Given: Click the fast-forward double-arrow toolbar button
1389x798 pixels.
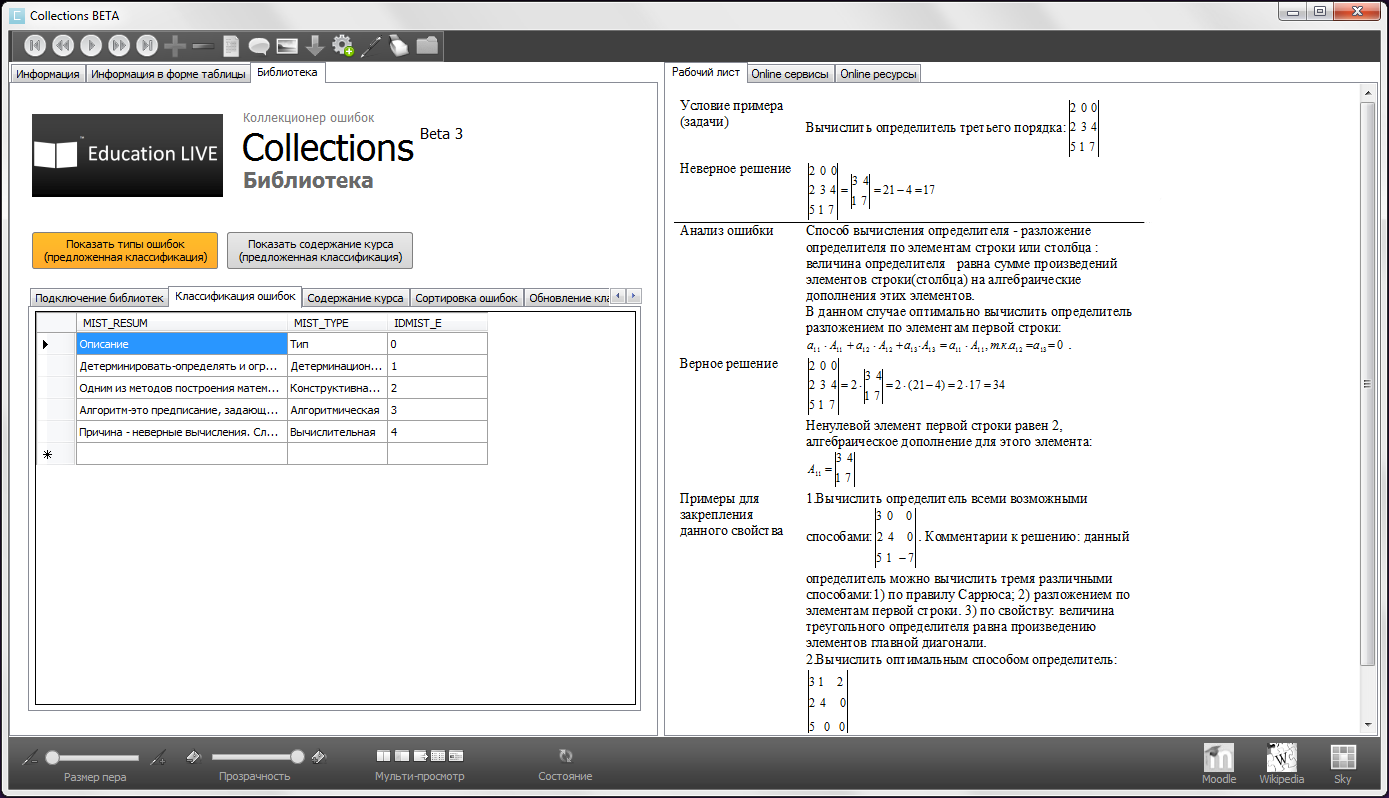Looking at the screenshot, I should 119,45.
